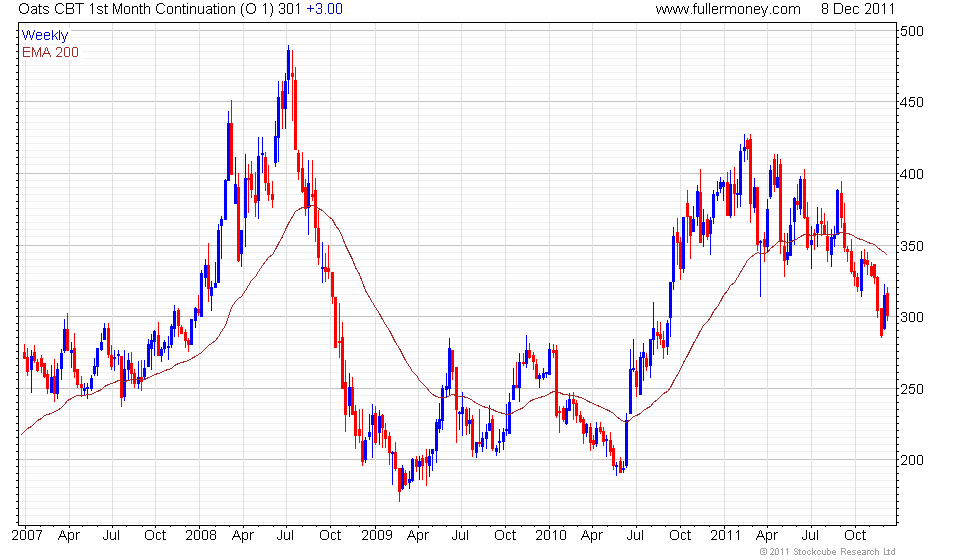Click the 'Weekly' legend label
Image resolution: width=980 pixels, height=560 pixels.
(44, 36)
